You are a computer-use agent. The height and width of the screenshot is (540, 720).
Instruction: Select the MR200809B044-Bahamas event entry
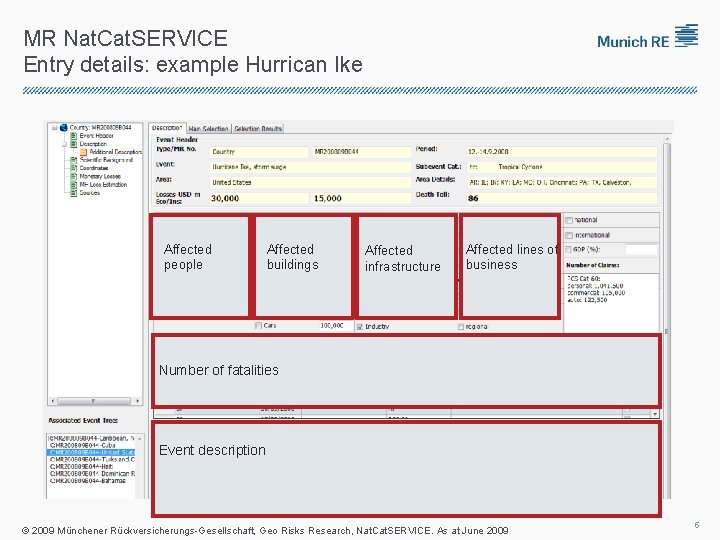click(x=91, y=481)
